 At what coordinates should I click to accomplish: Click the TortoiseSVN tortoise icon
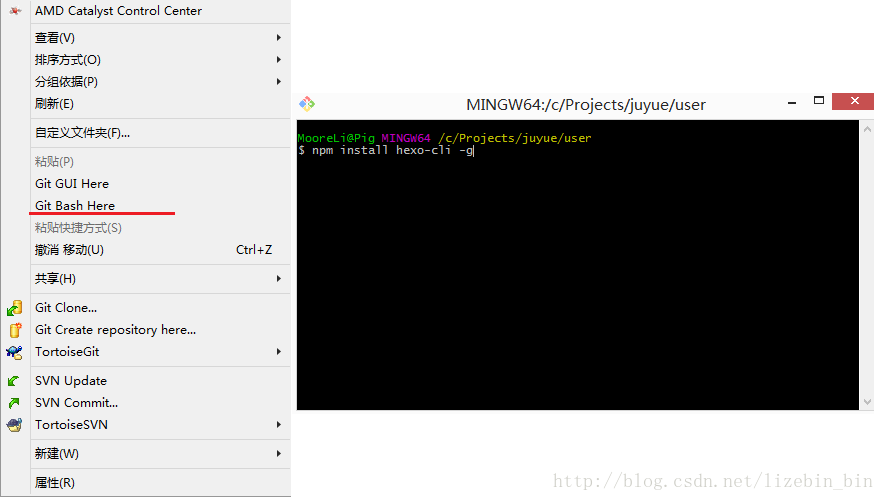(14, 425)
